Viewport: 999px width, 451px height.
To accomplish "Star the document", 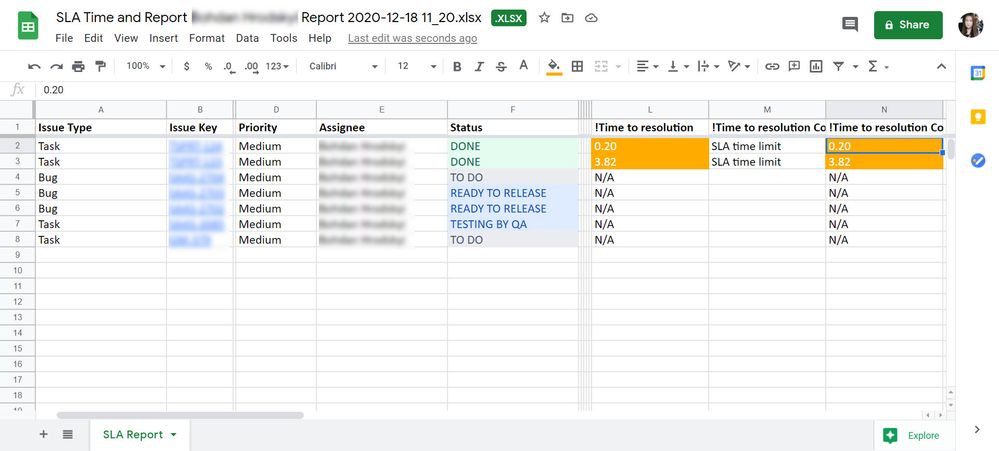I will pos(544,18).
